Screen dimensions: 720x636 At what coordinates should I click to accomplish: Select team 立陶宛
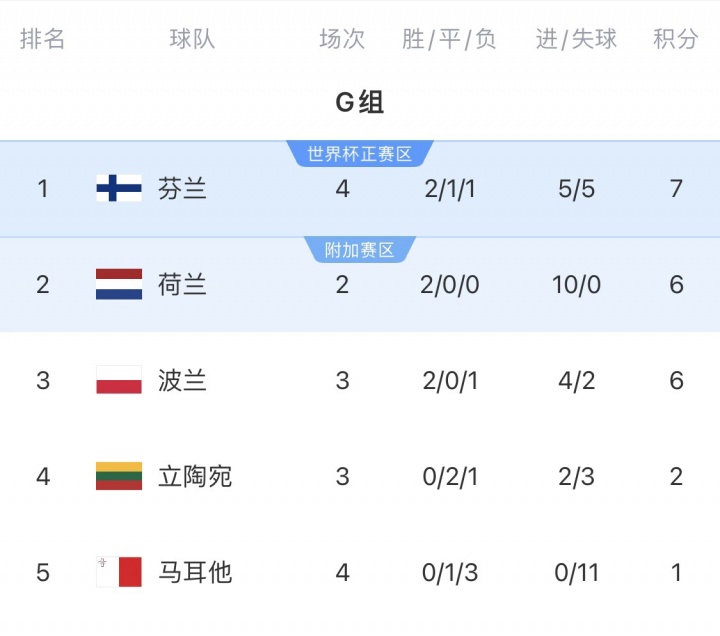point(194,476)
